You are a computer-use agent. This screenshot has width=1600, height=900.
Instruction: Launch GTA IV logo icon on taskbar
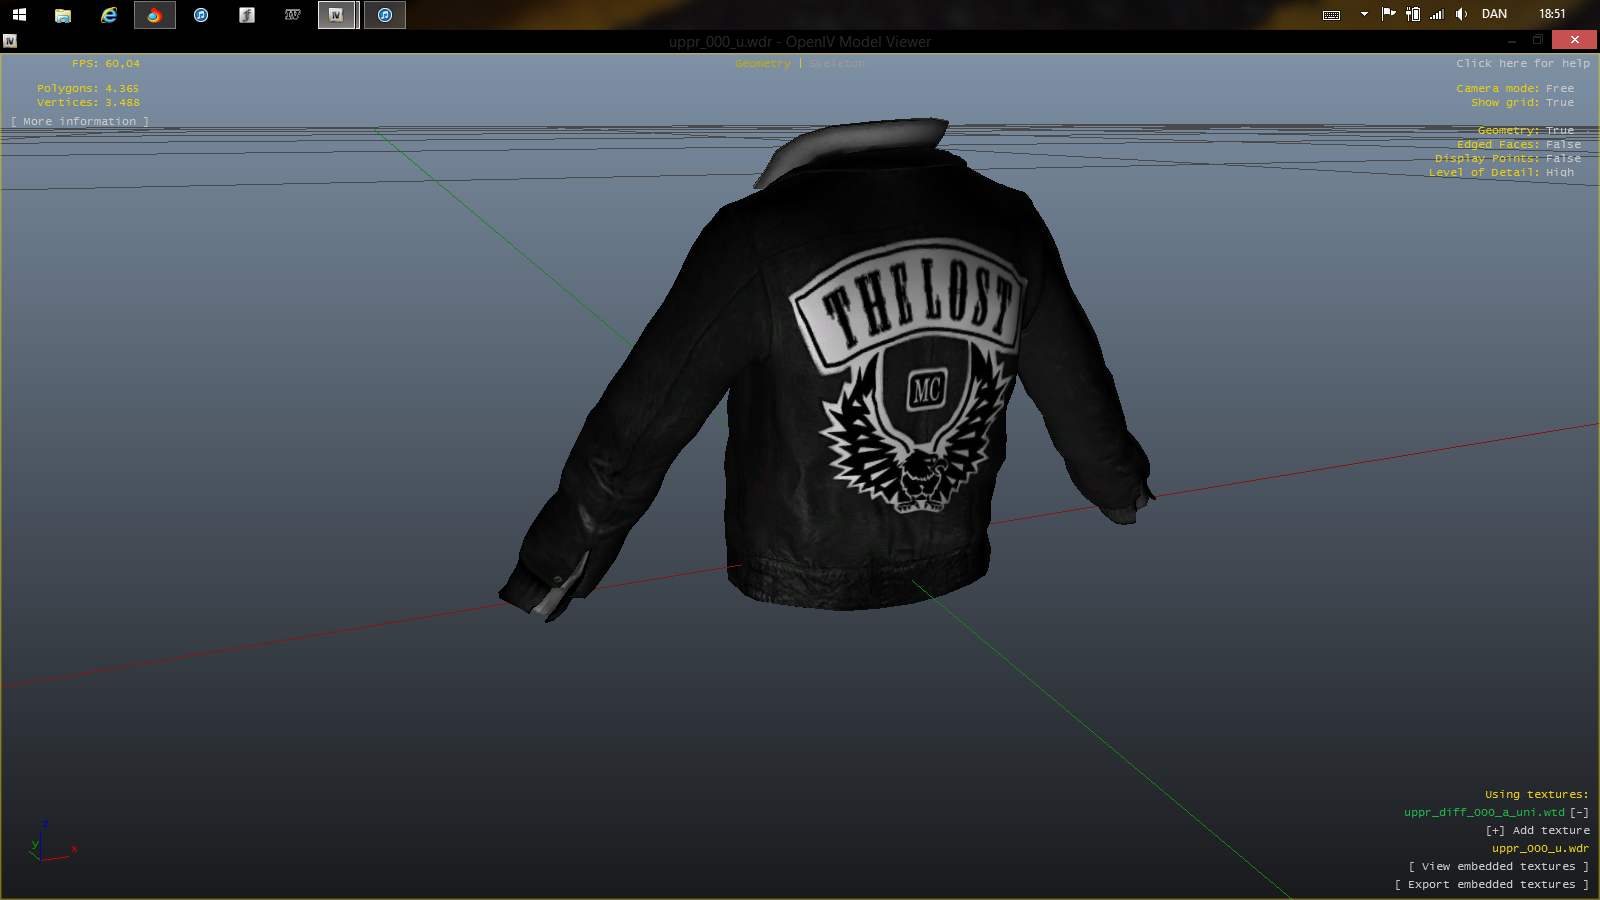click(x=293, y=15)
